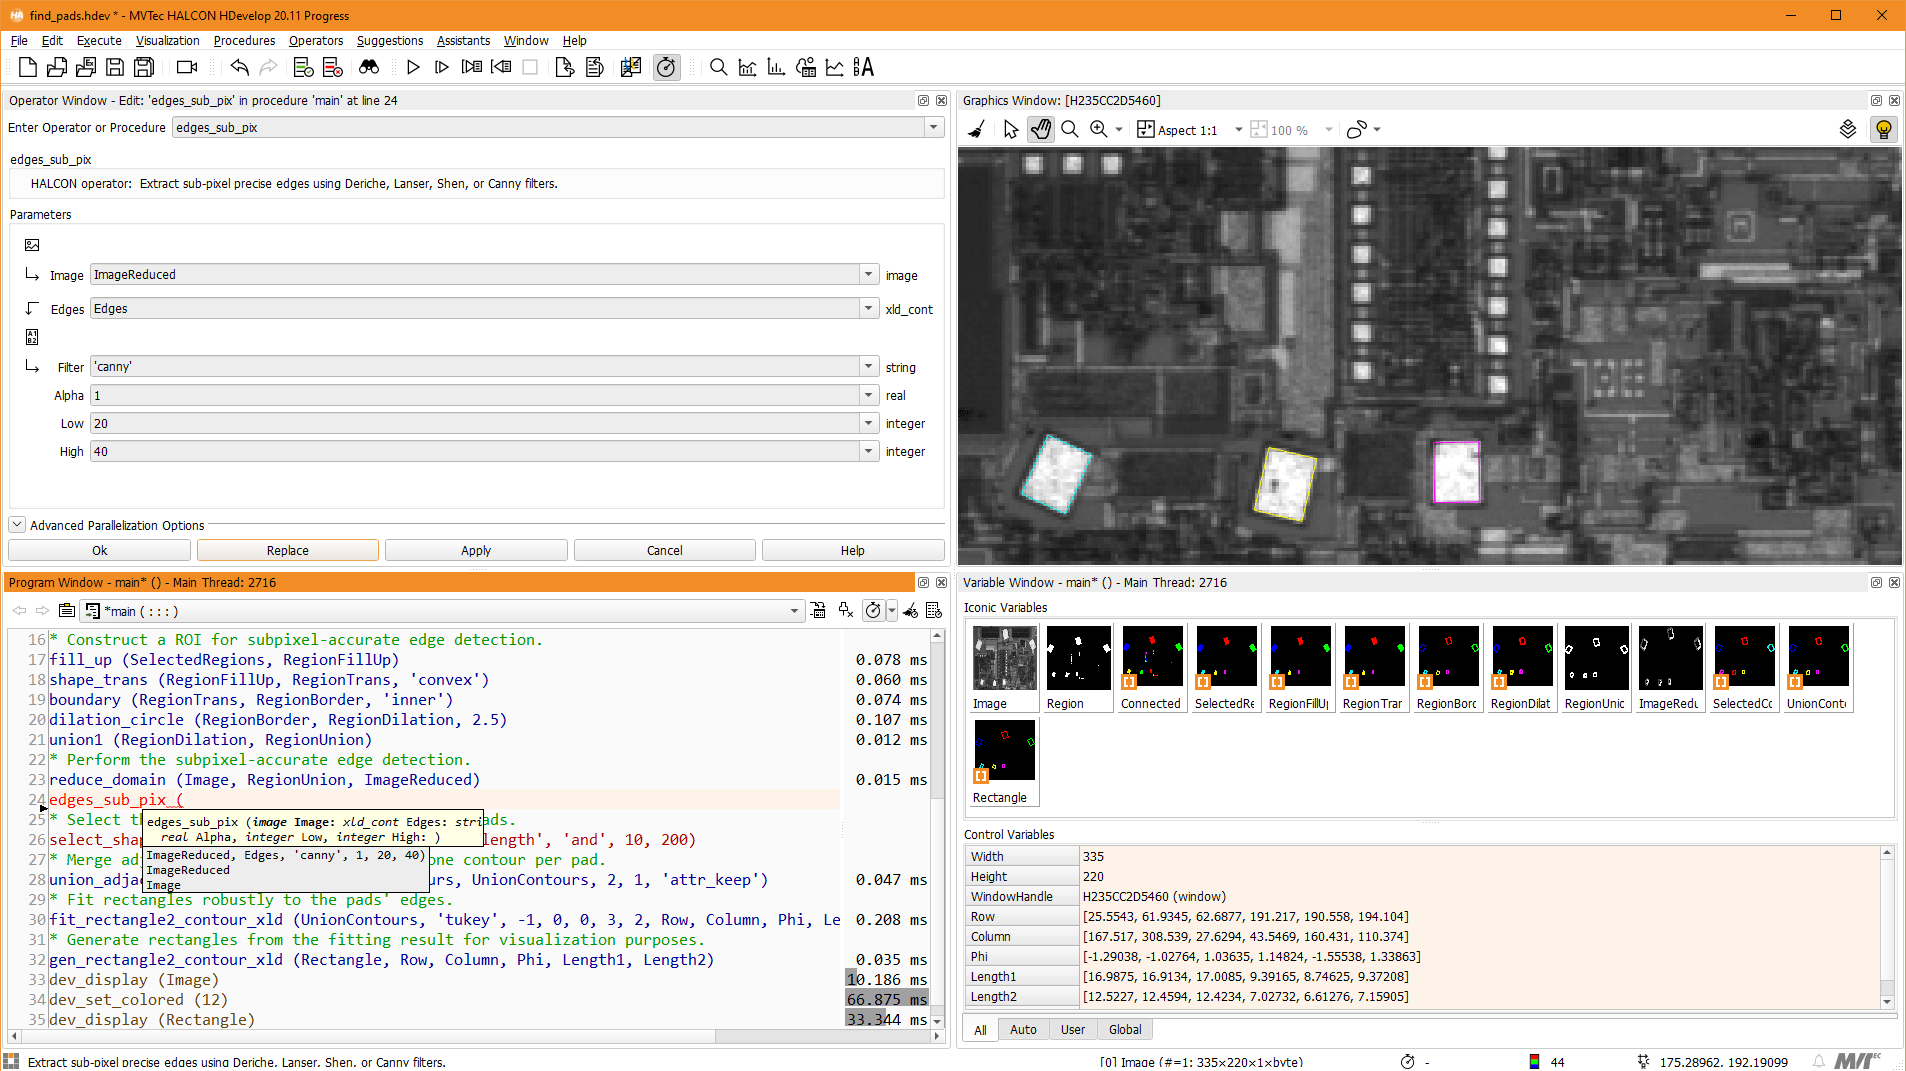
Task: Open the Execute menu
Action: point(99,41)
